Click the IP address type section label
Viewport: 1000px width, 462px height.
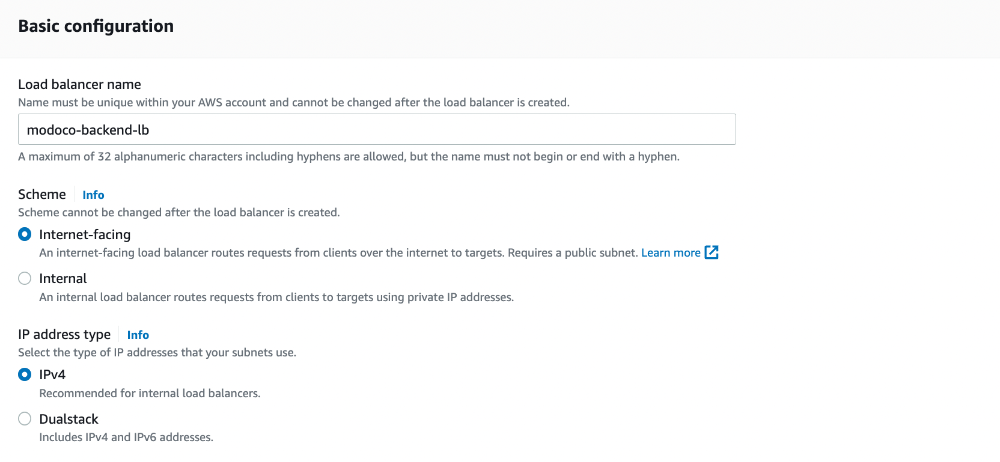64,334
